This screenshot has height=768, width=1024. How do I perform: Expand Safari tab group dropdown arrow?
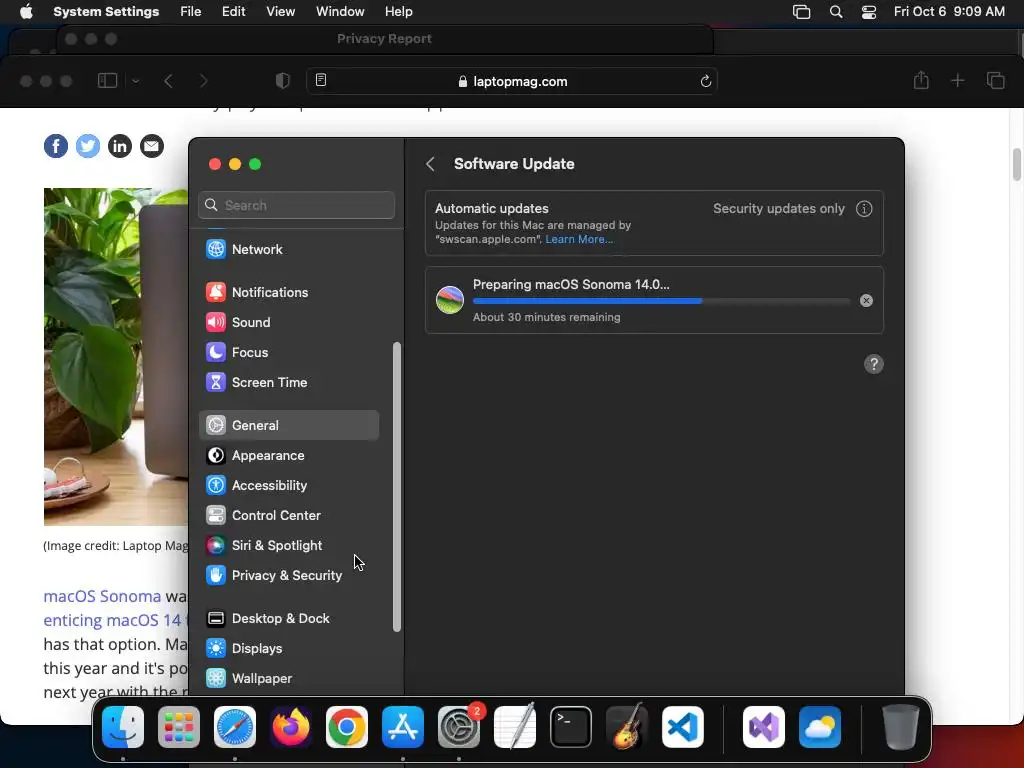point(136,81)
